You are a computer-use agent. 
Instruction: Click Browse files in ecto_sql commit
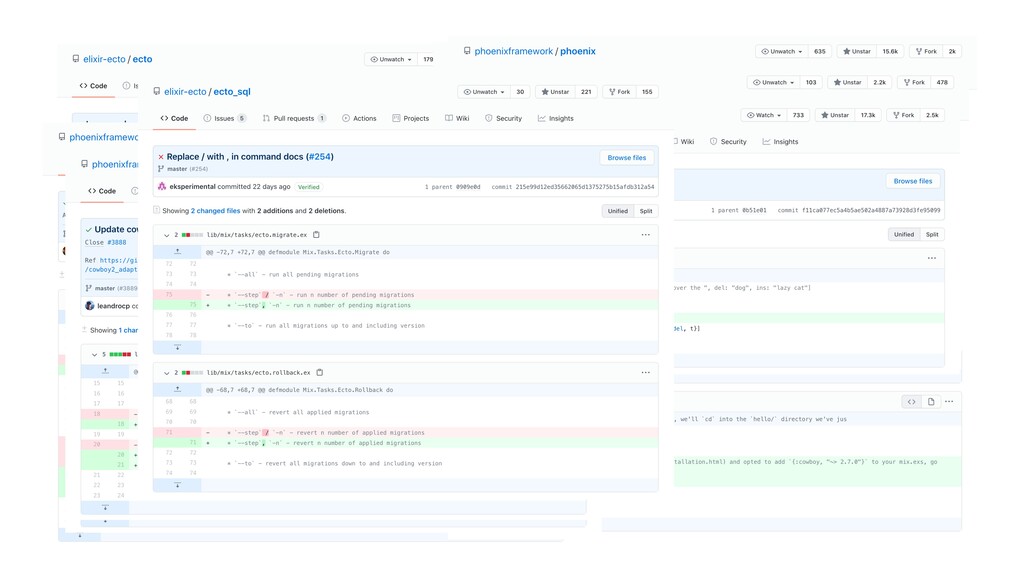(626, 157)
